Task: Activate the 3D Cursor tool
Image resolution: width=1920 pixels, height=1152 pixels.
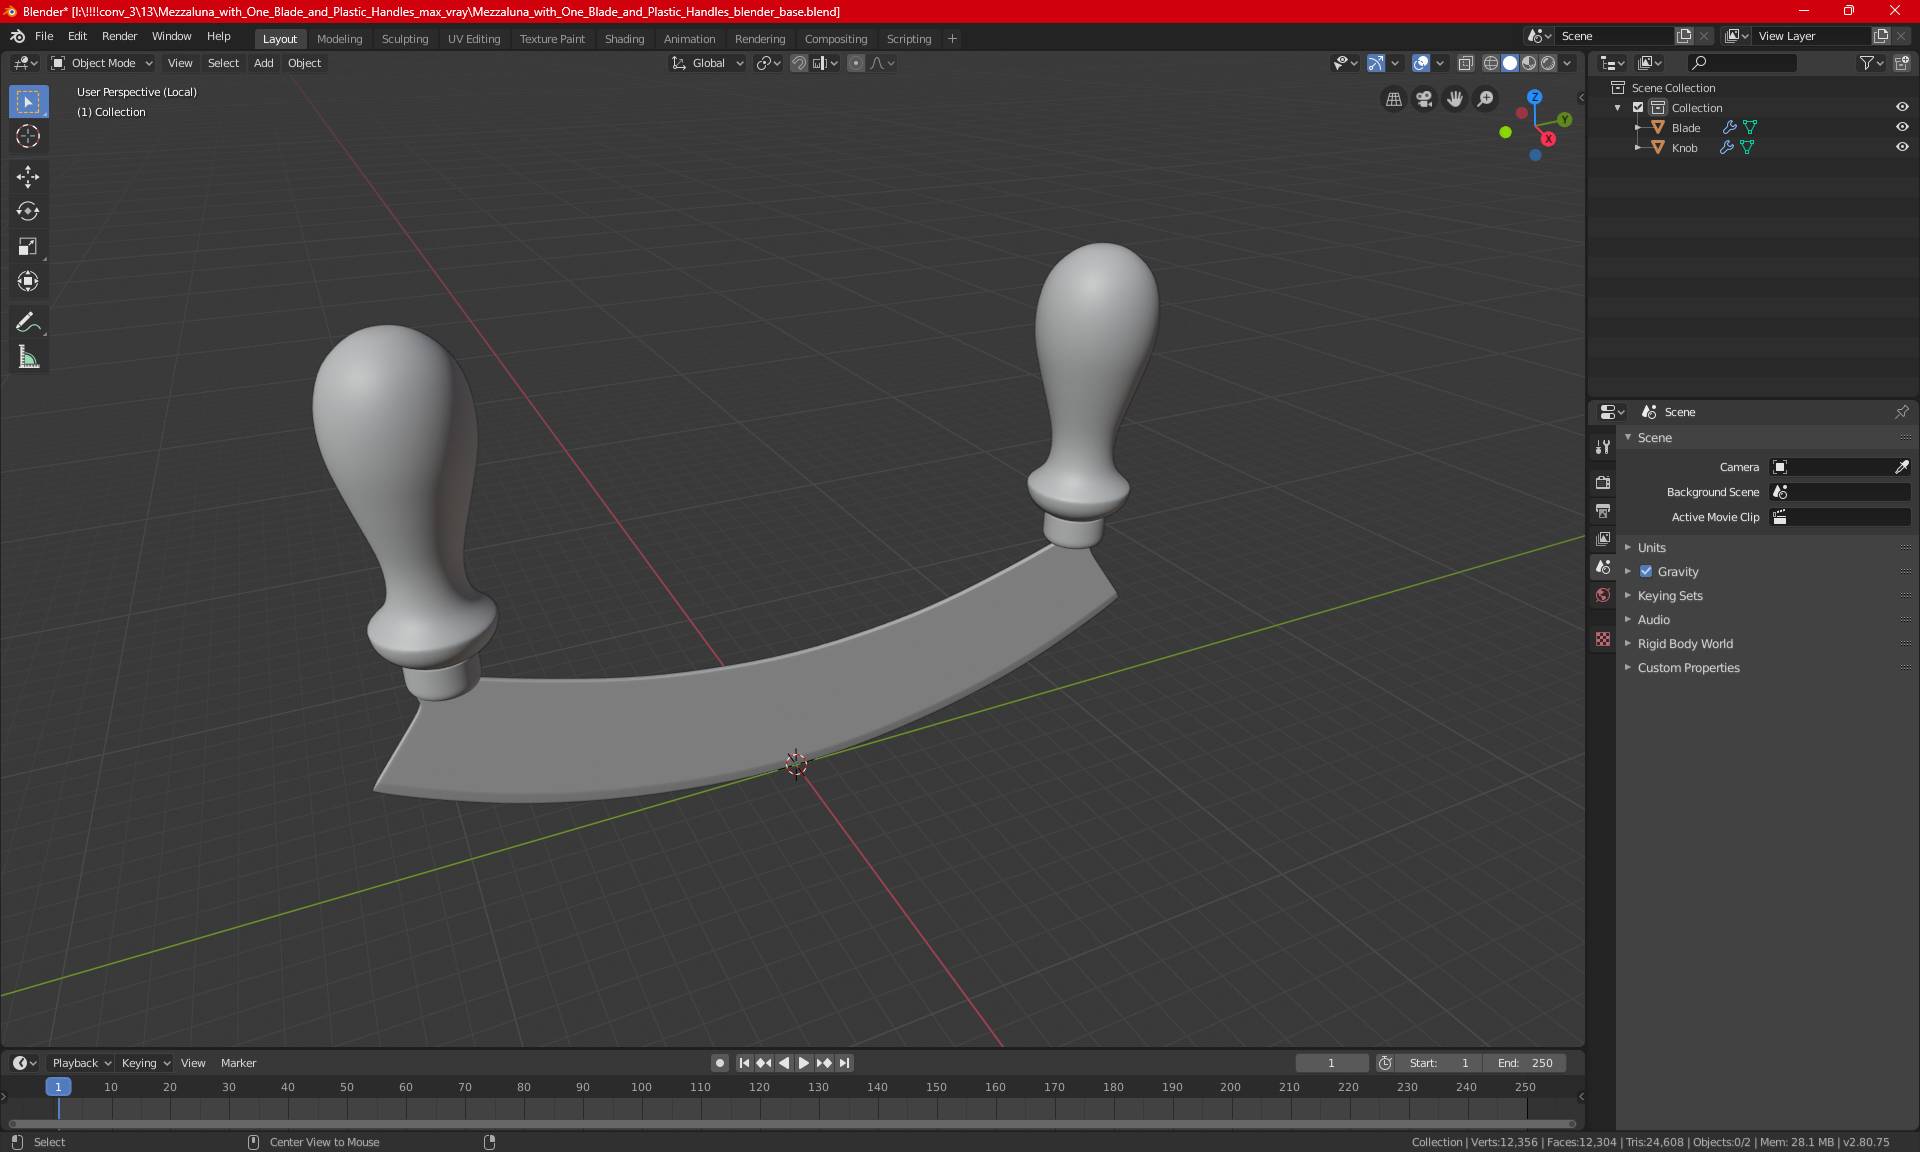Action: pyautogui.click(x=28, y=136)
